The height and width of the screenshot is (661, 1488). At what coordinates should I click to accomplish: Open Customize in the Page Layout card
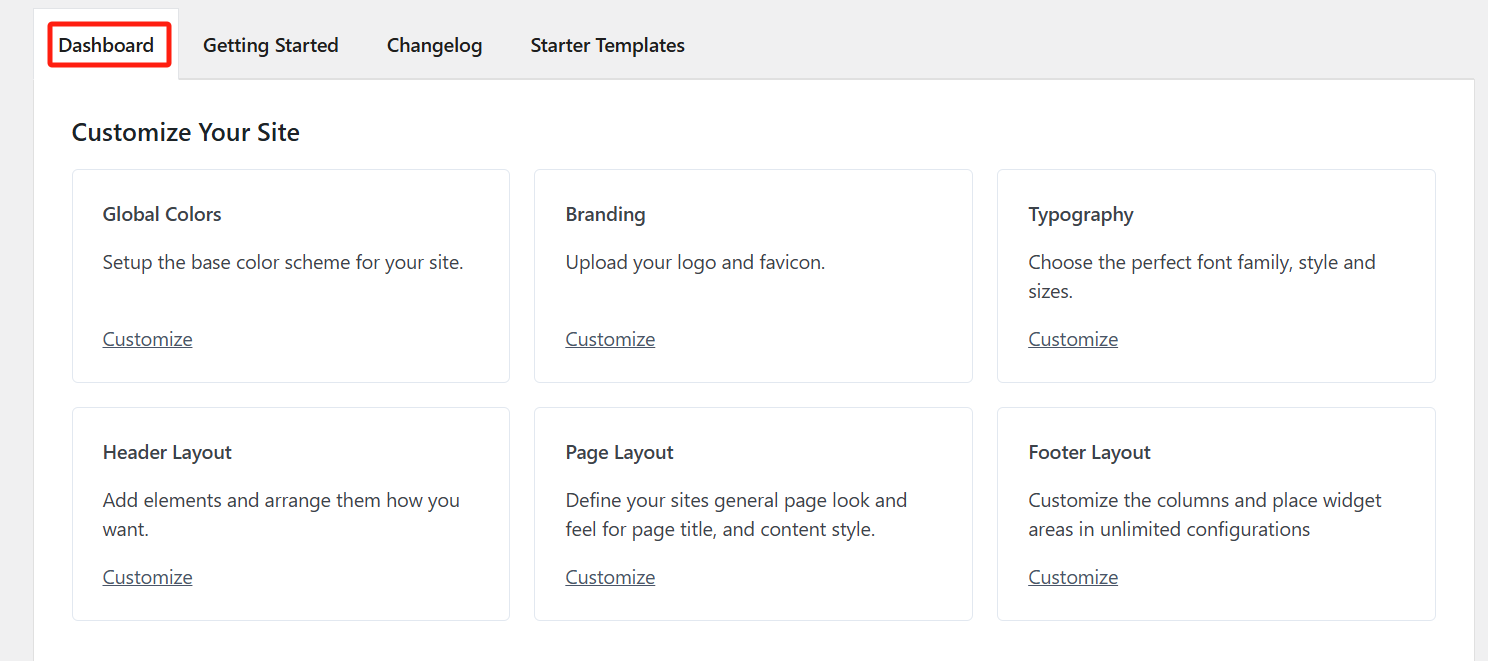coord(610,576)
